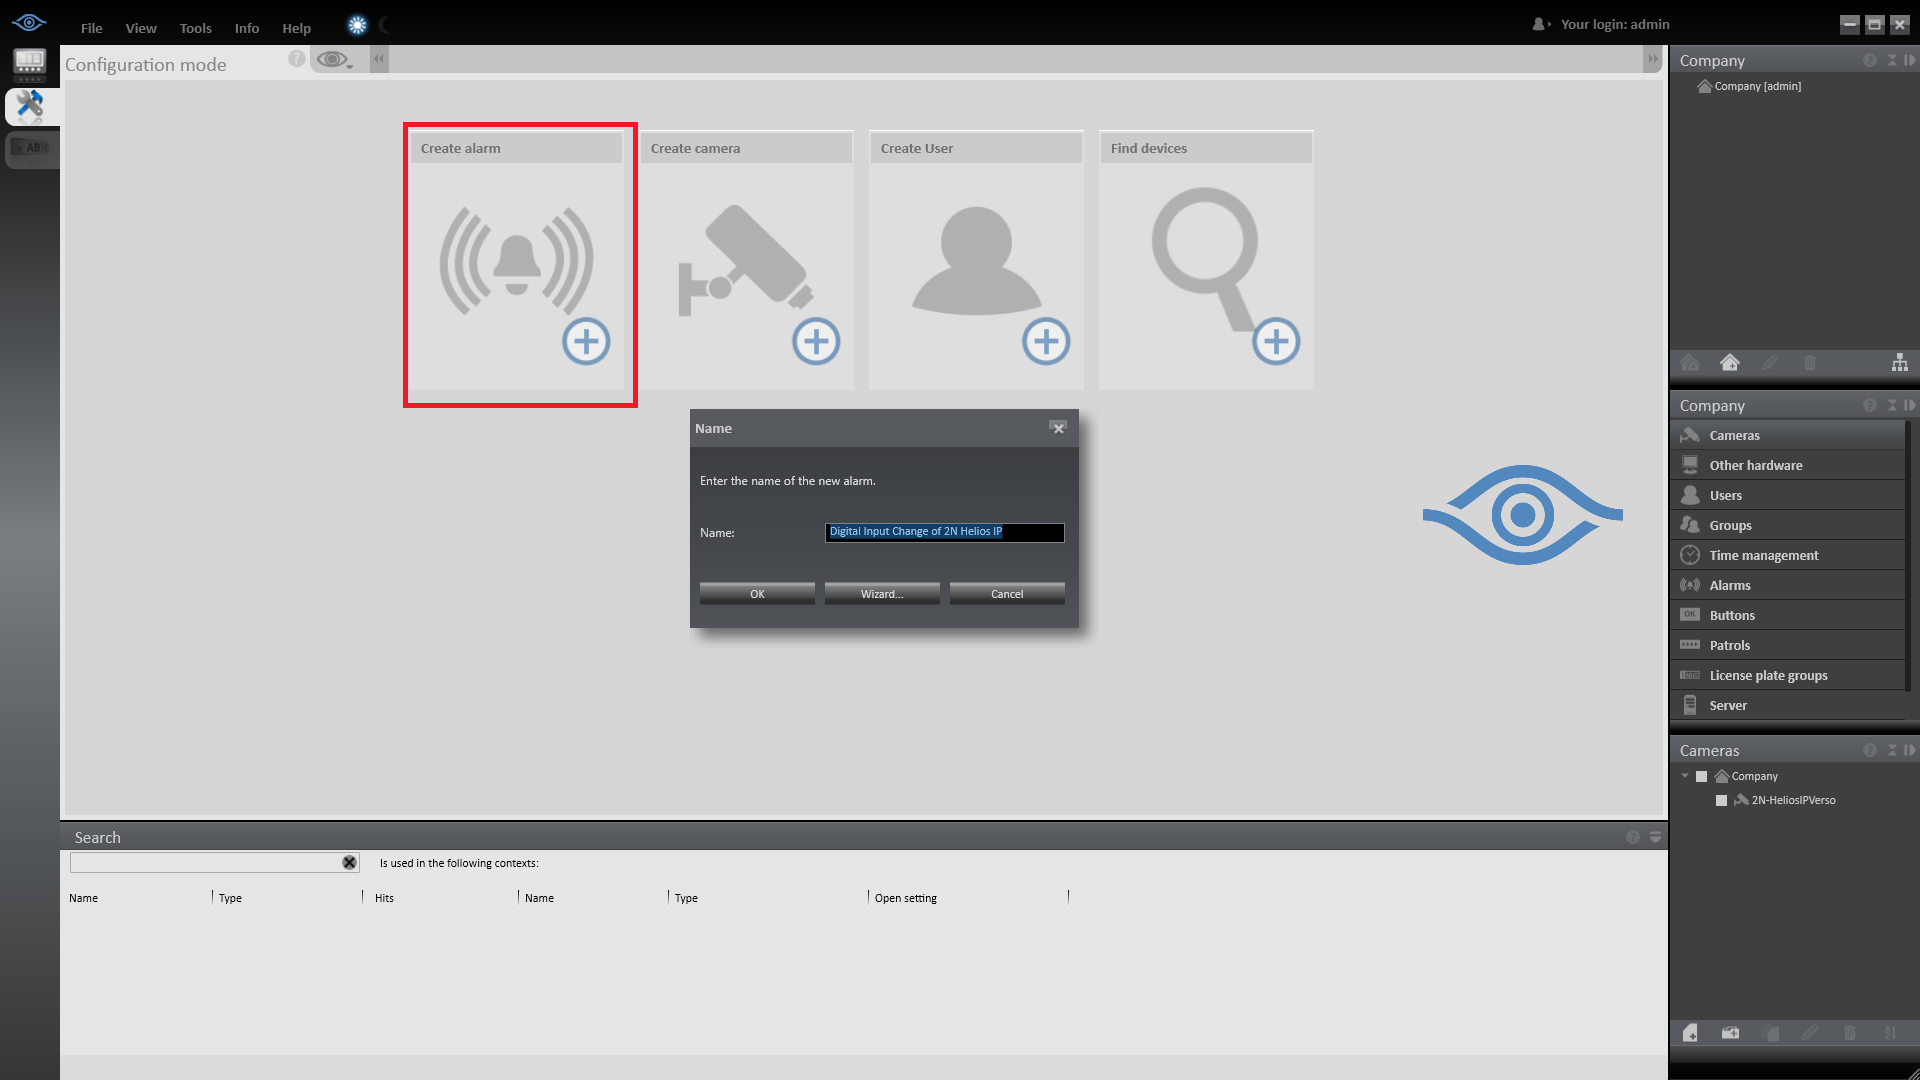Image resolution: width=1920 pixels, height=1080 pixels.
Task: Click the Create User person tile
Action: click(x=976, y=262)
